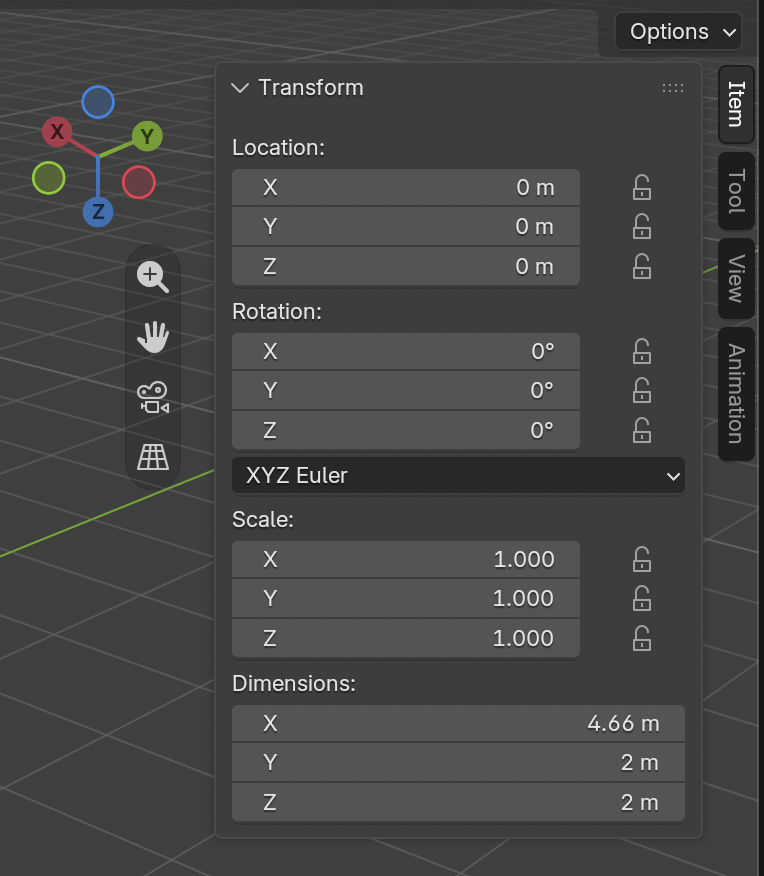Switch to the Tool tab
This screenshot has width=764, height=876.
pos(736,191)
